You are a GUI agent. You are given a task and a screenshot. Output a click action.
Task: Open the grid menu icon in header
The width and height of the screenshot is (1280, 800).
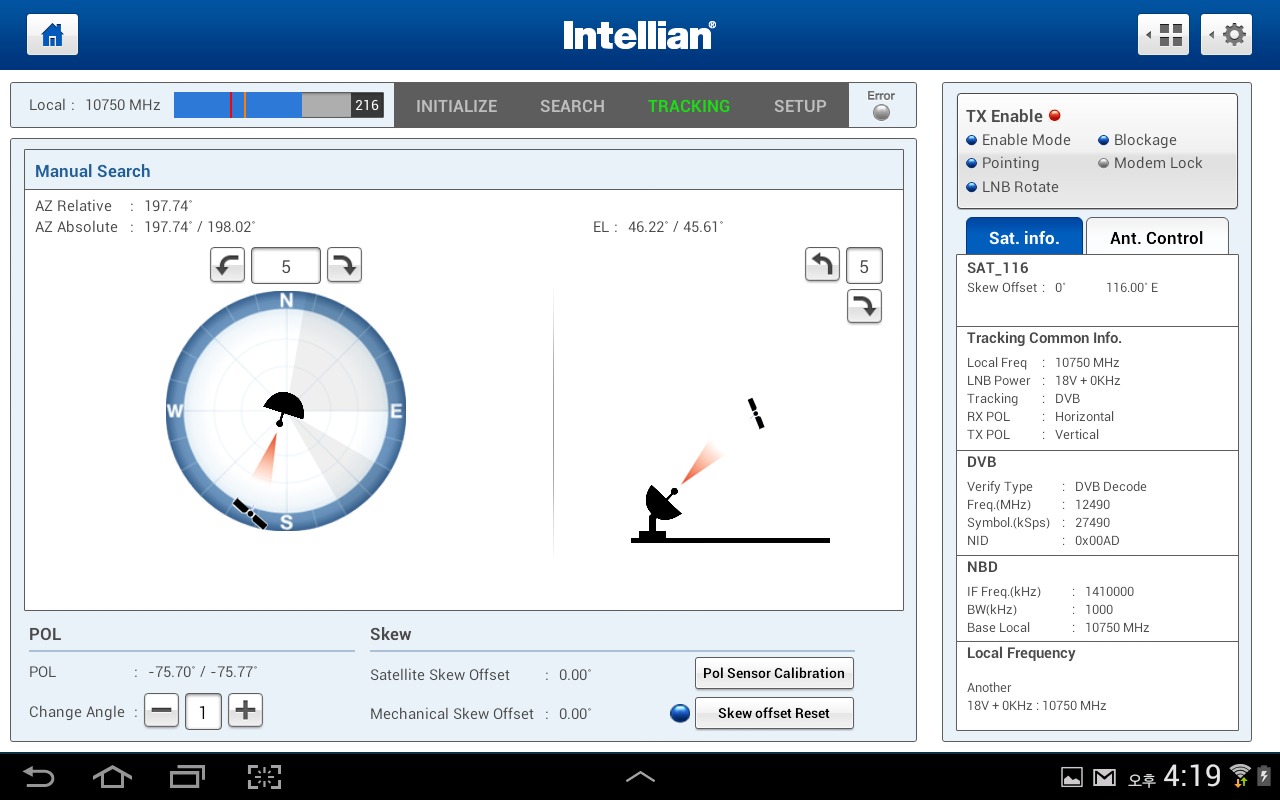(x=1163, y=35)
